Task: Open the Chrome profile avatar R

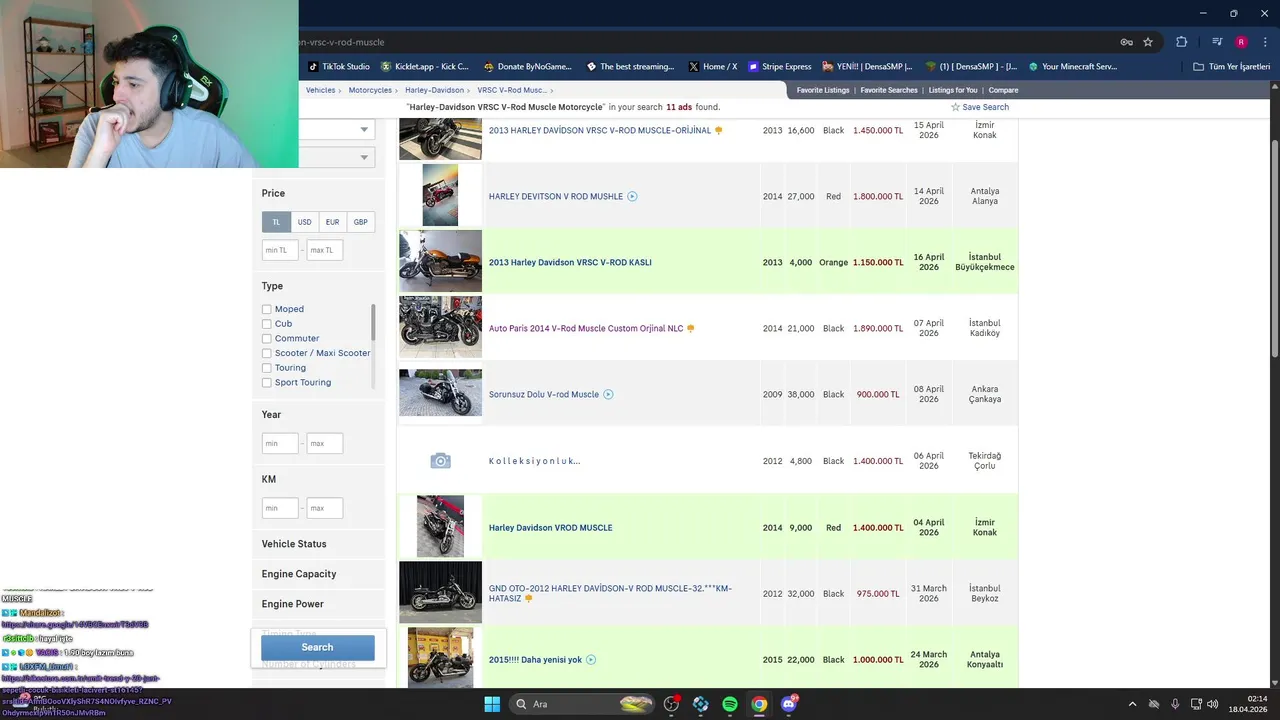Action: (1241, 42)
